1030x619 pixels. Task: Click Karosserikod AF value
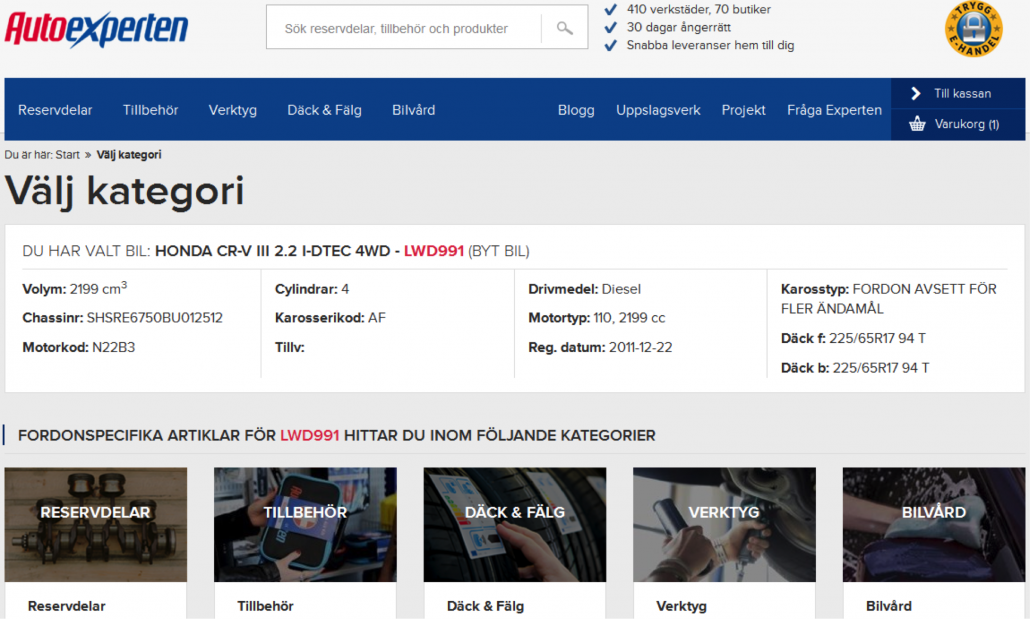click(377, 318)
